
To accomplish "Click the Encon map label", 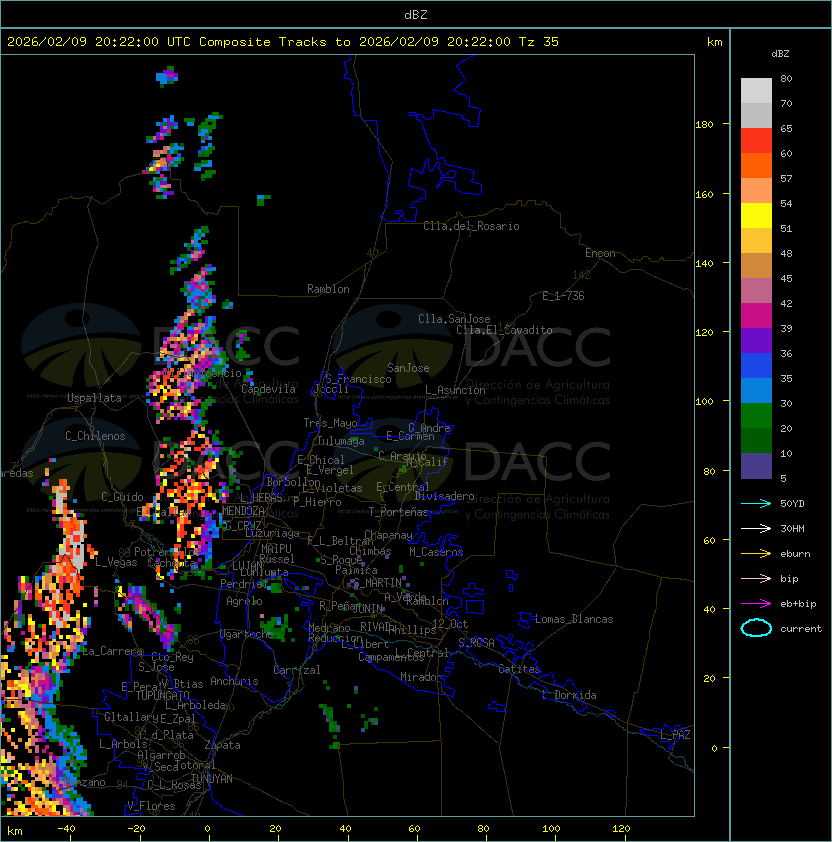I will [600, 253].
